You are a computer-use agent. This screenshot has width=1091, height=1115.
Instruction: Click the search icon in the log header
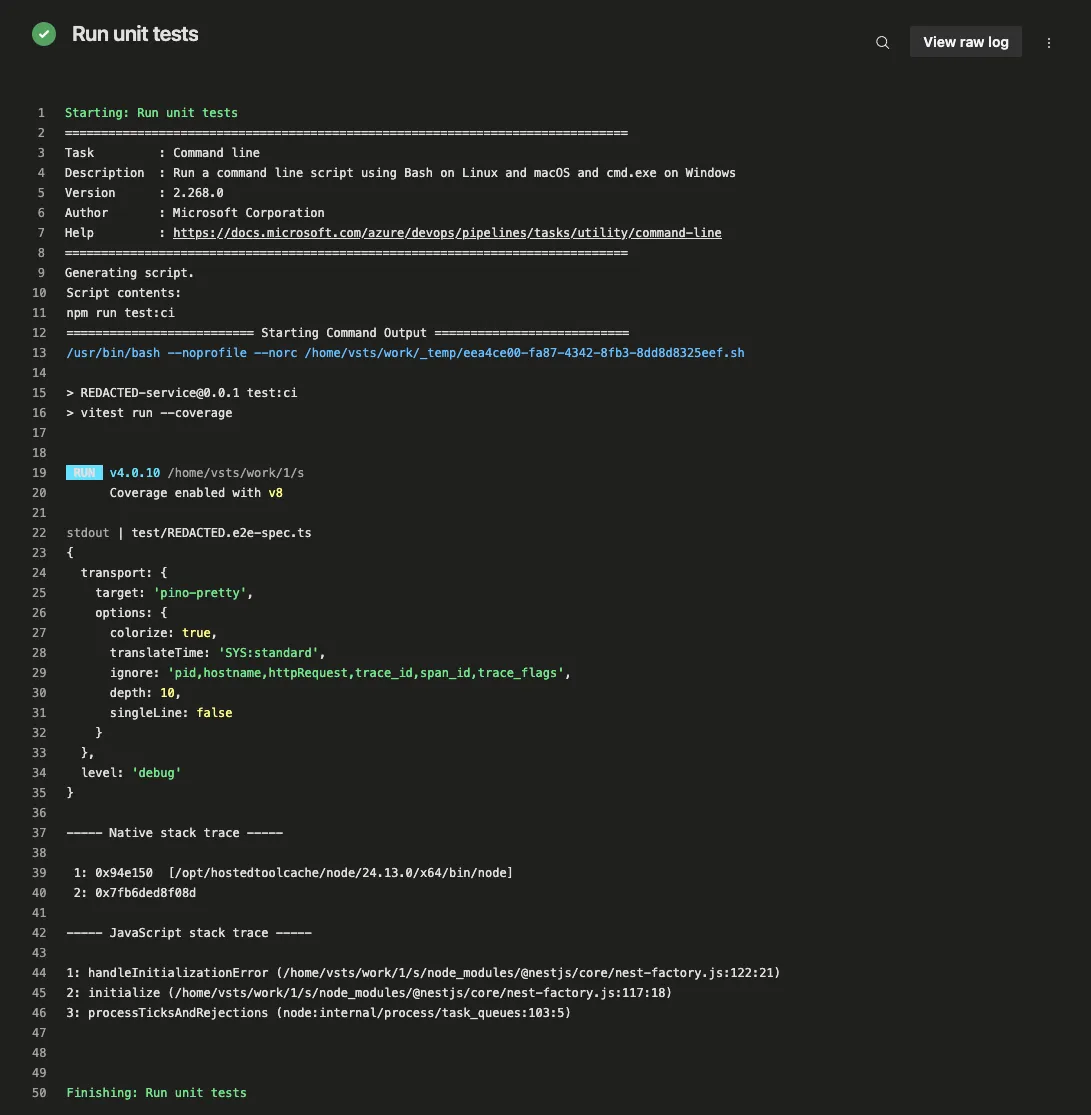[x=881, y=42]
